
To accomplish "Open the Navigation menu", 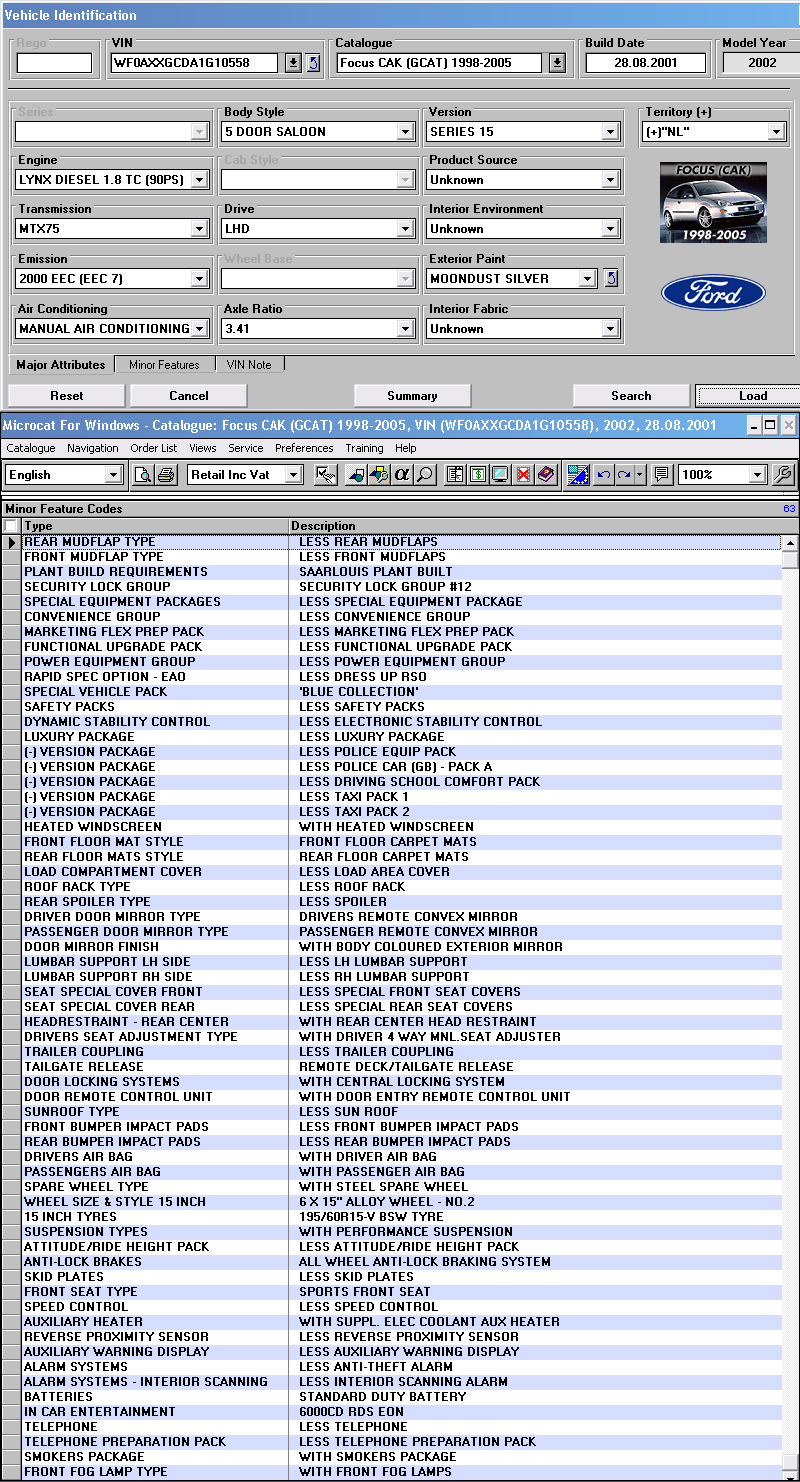I will [x=92, y=448].
